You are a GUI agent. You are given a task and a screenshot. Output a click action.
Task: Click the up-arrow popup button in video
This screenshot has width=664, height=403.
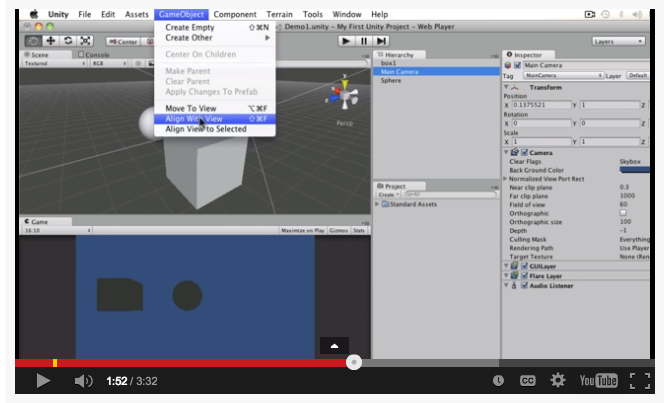pyautogui.click(x=334, y=346)
